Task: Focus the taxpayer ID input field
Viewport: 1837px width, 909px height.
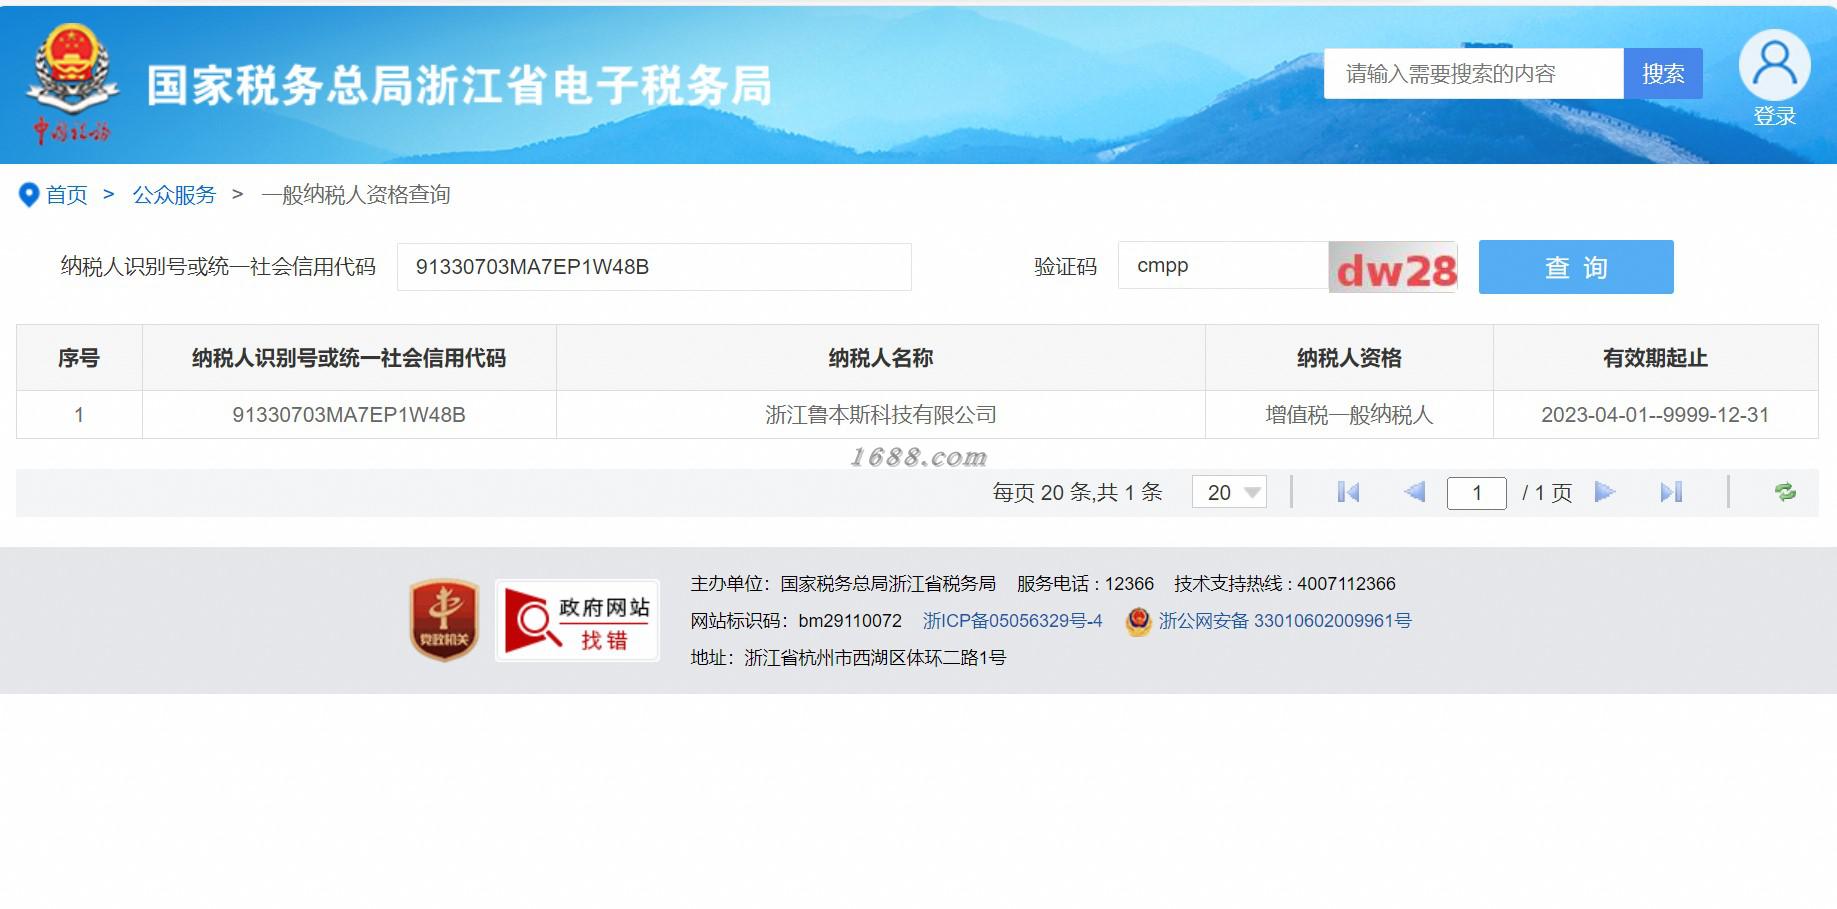Action: pyautogui.click(x=654, y=267)
